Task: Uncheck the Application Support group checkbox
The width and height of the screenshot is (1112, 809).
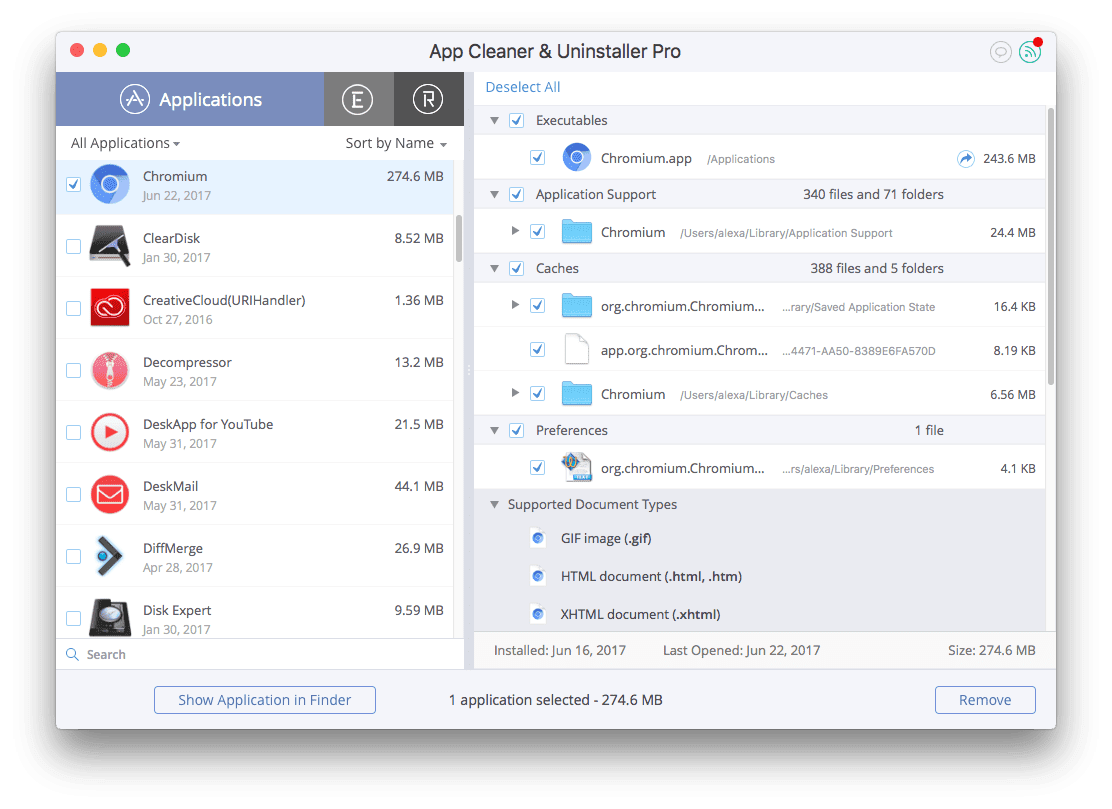Action: pos(517,194)
